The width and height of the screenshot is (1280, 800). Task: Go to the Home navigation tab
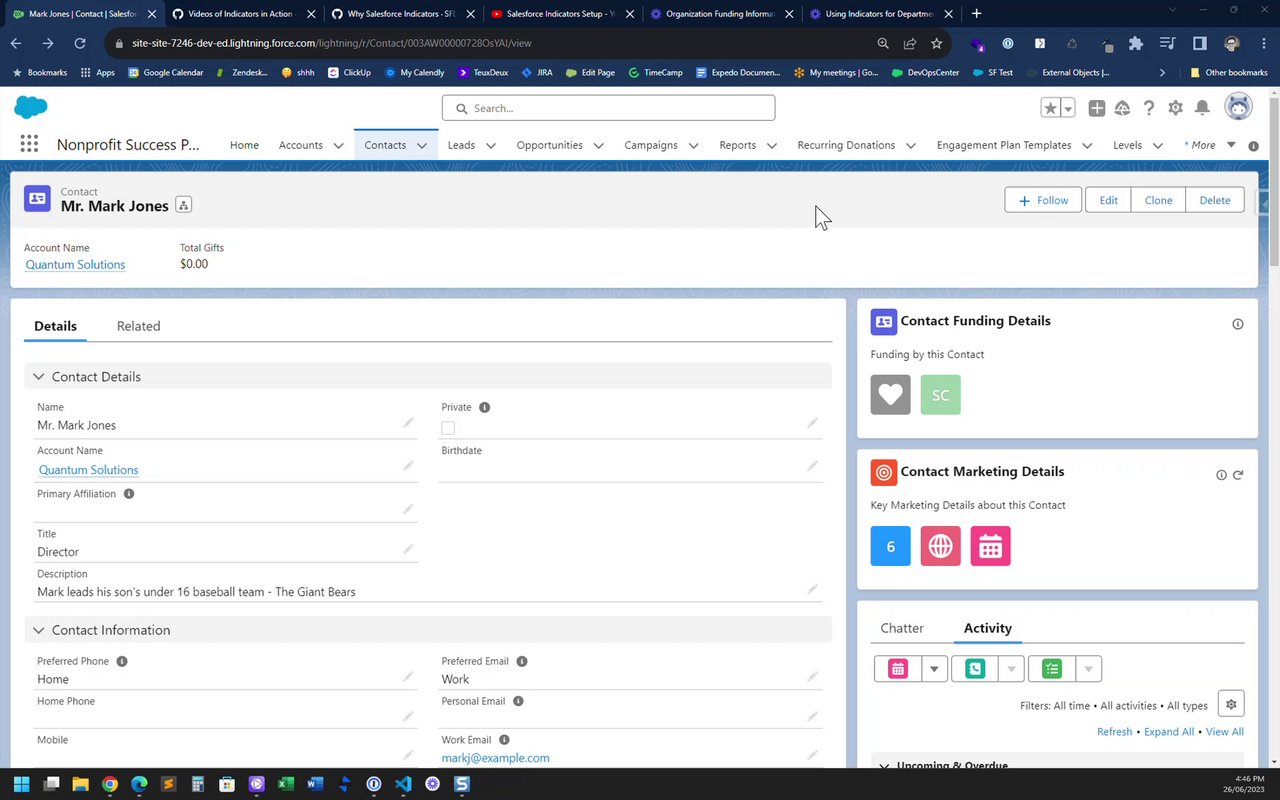point(244,145)
